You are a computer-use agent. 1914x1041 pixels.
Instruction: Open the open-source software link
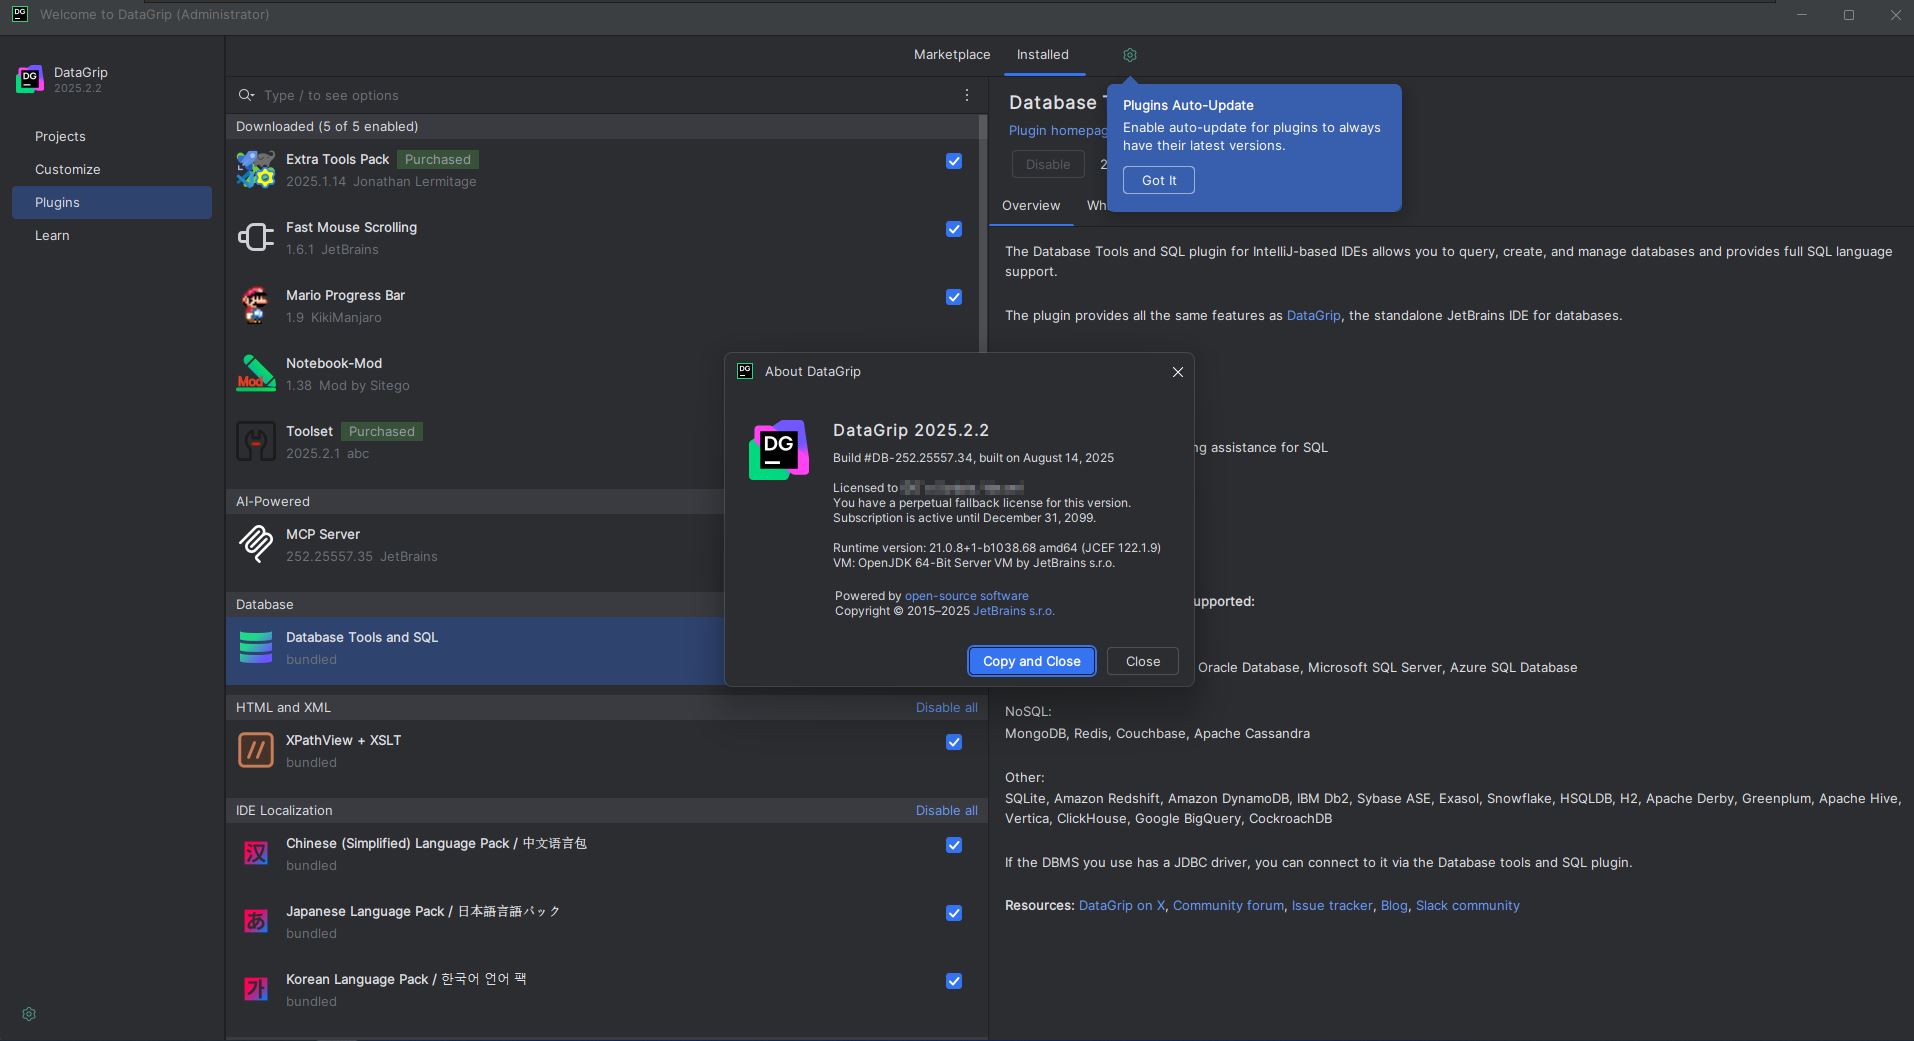click(966, 595)
